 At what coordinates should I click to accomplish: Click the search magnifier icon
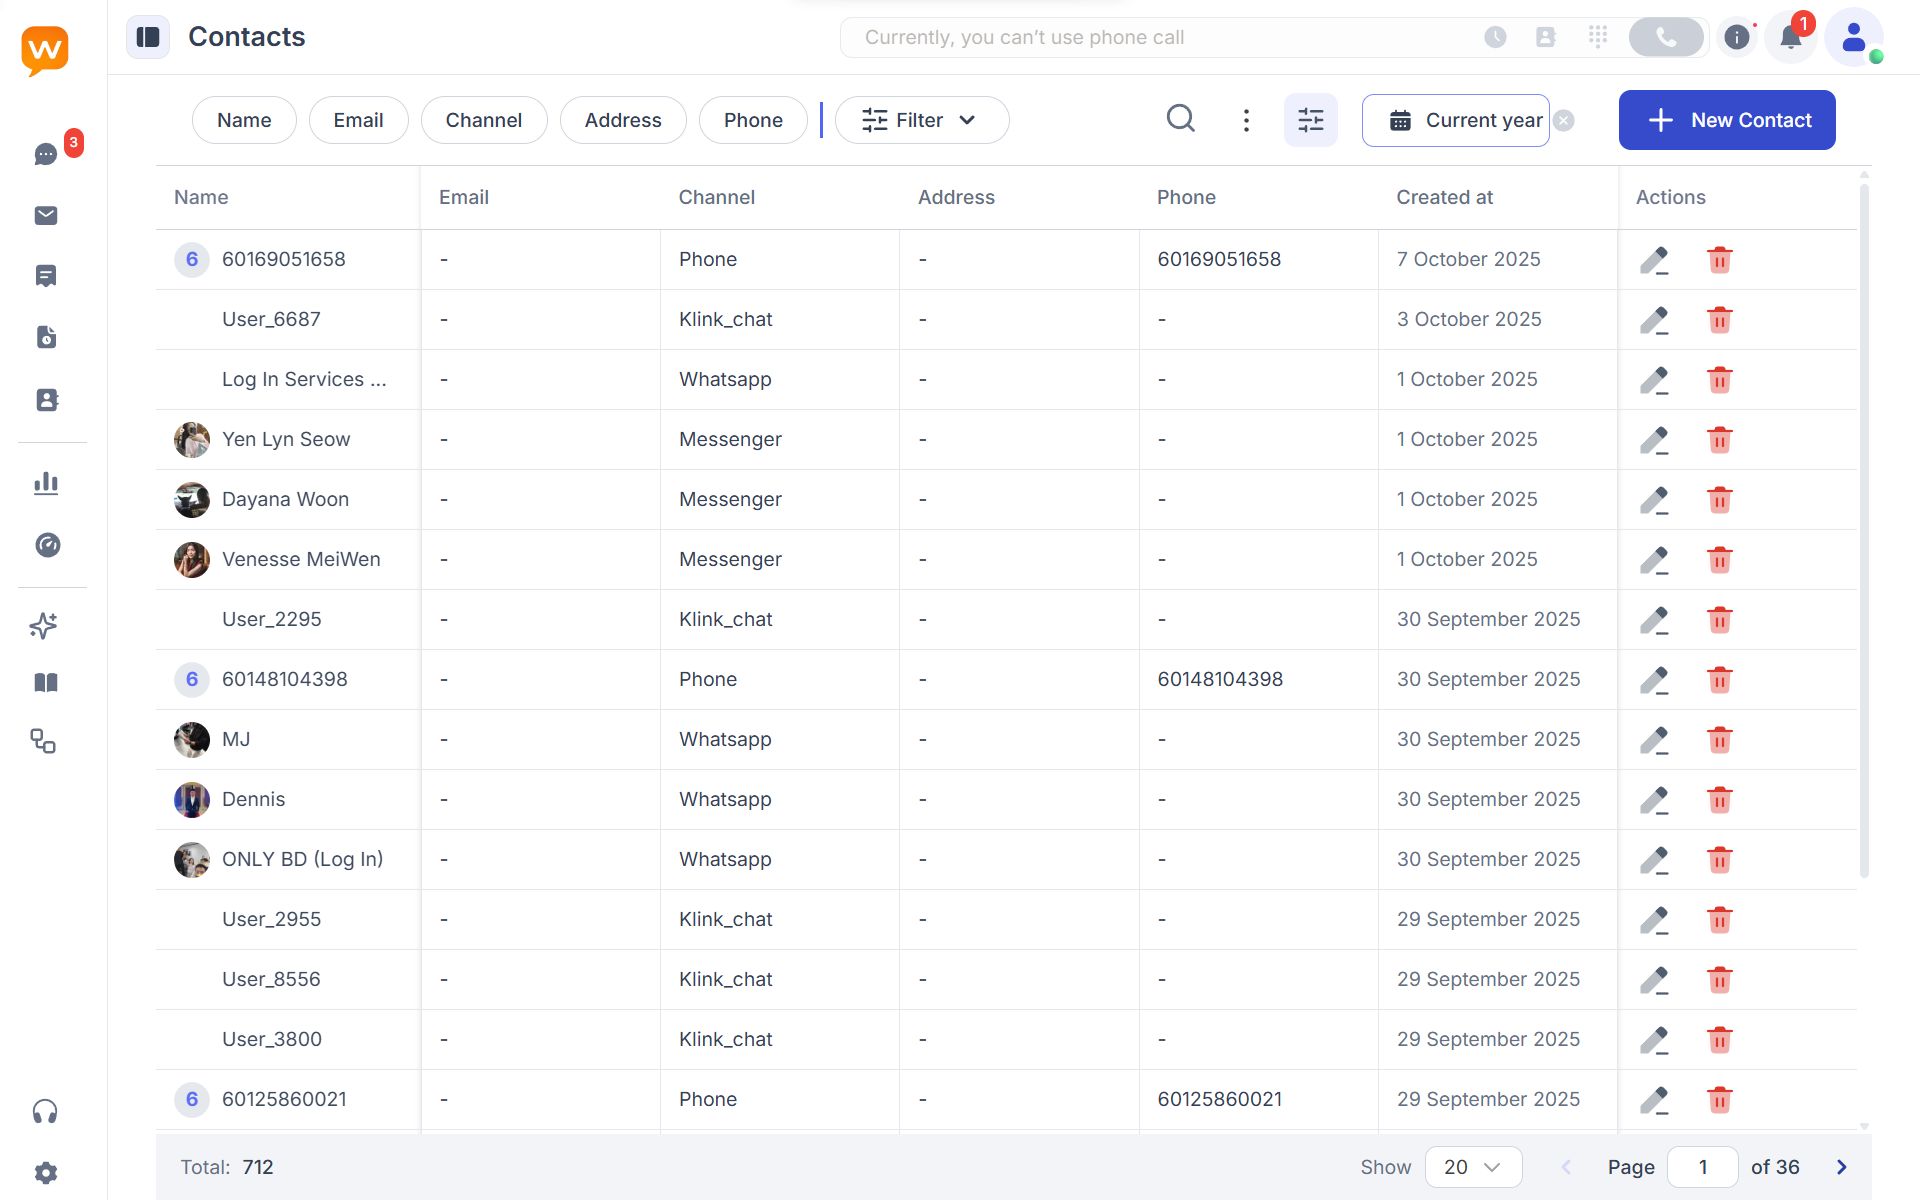[x=1181, y=119]
